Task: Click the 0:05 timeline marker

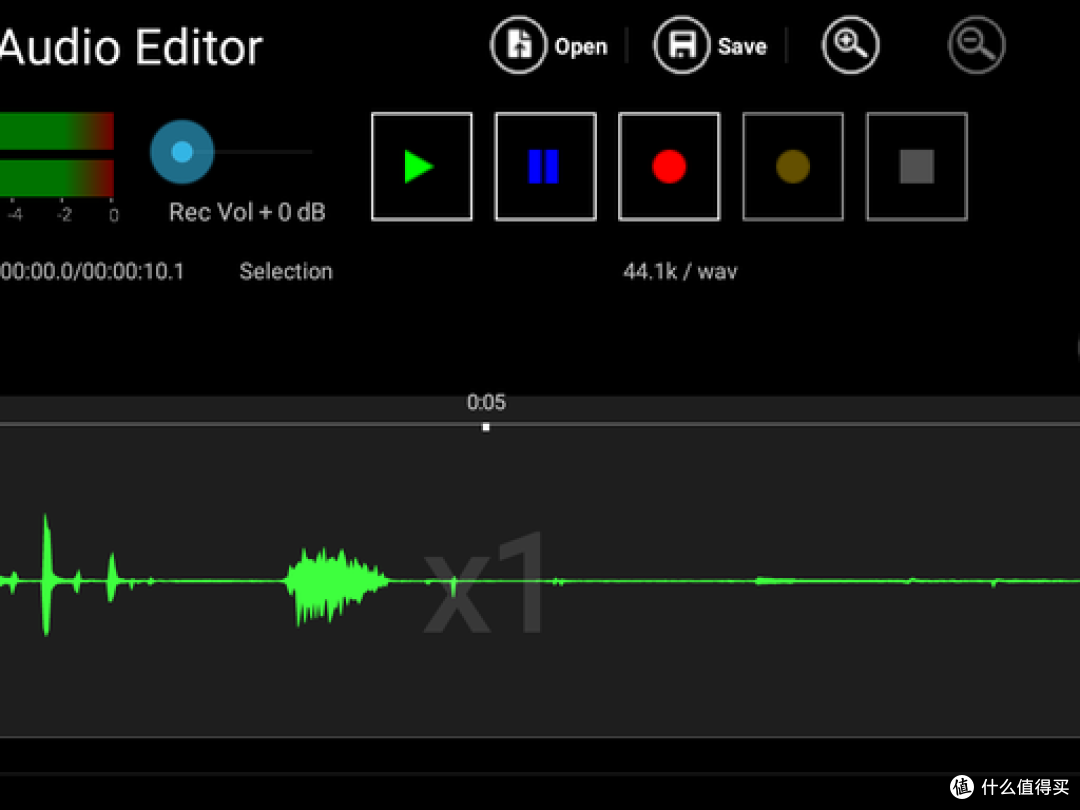Action: pyautogui.click(x=486, y=427)
